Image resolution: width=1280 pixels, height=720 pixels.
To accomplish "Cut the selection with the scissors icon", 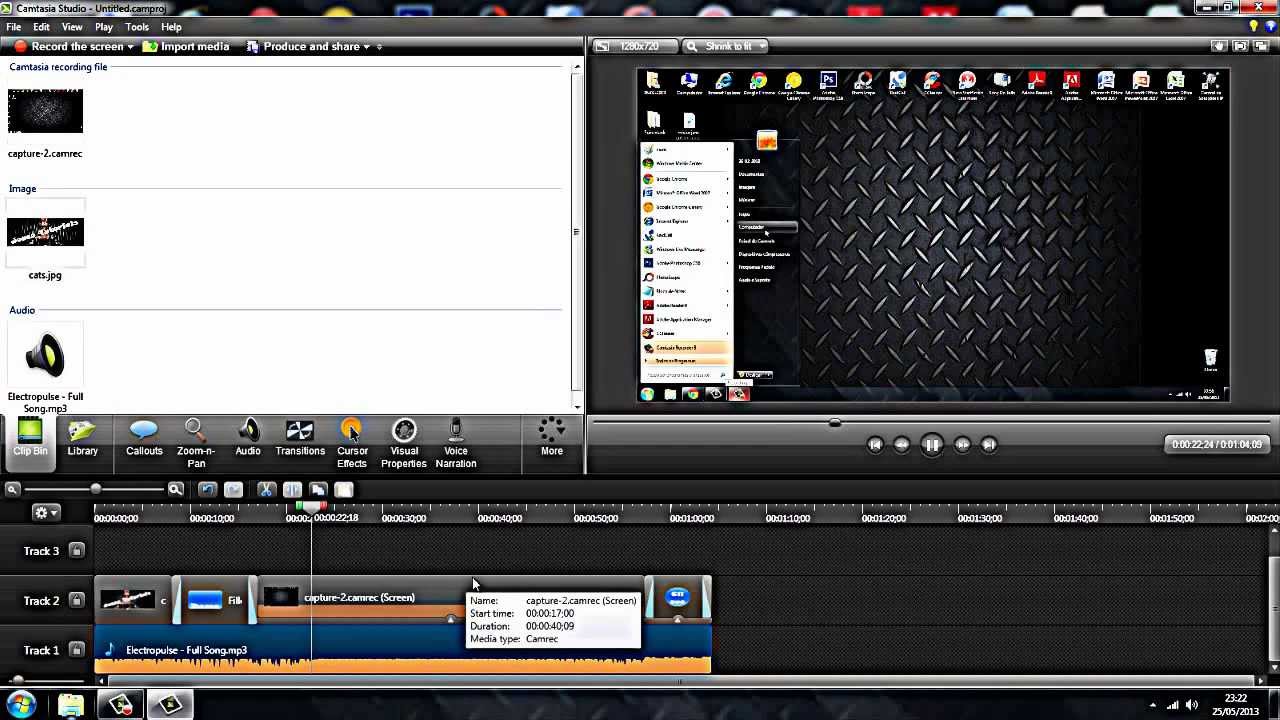I will coord(266,490).
